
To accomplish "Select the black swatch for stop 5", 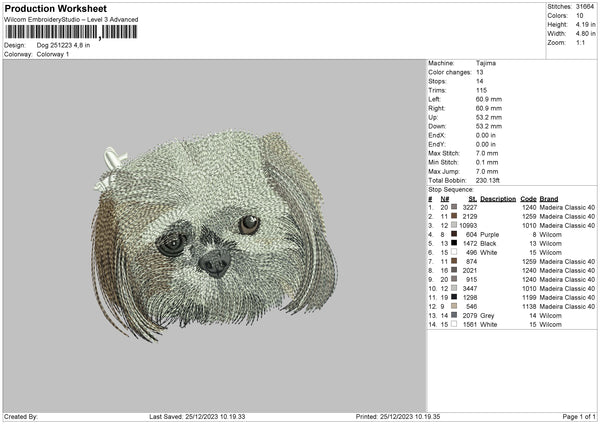I will (x=454, y=243).
